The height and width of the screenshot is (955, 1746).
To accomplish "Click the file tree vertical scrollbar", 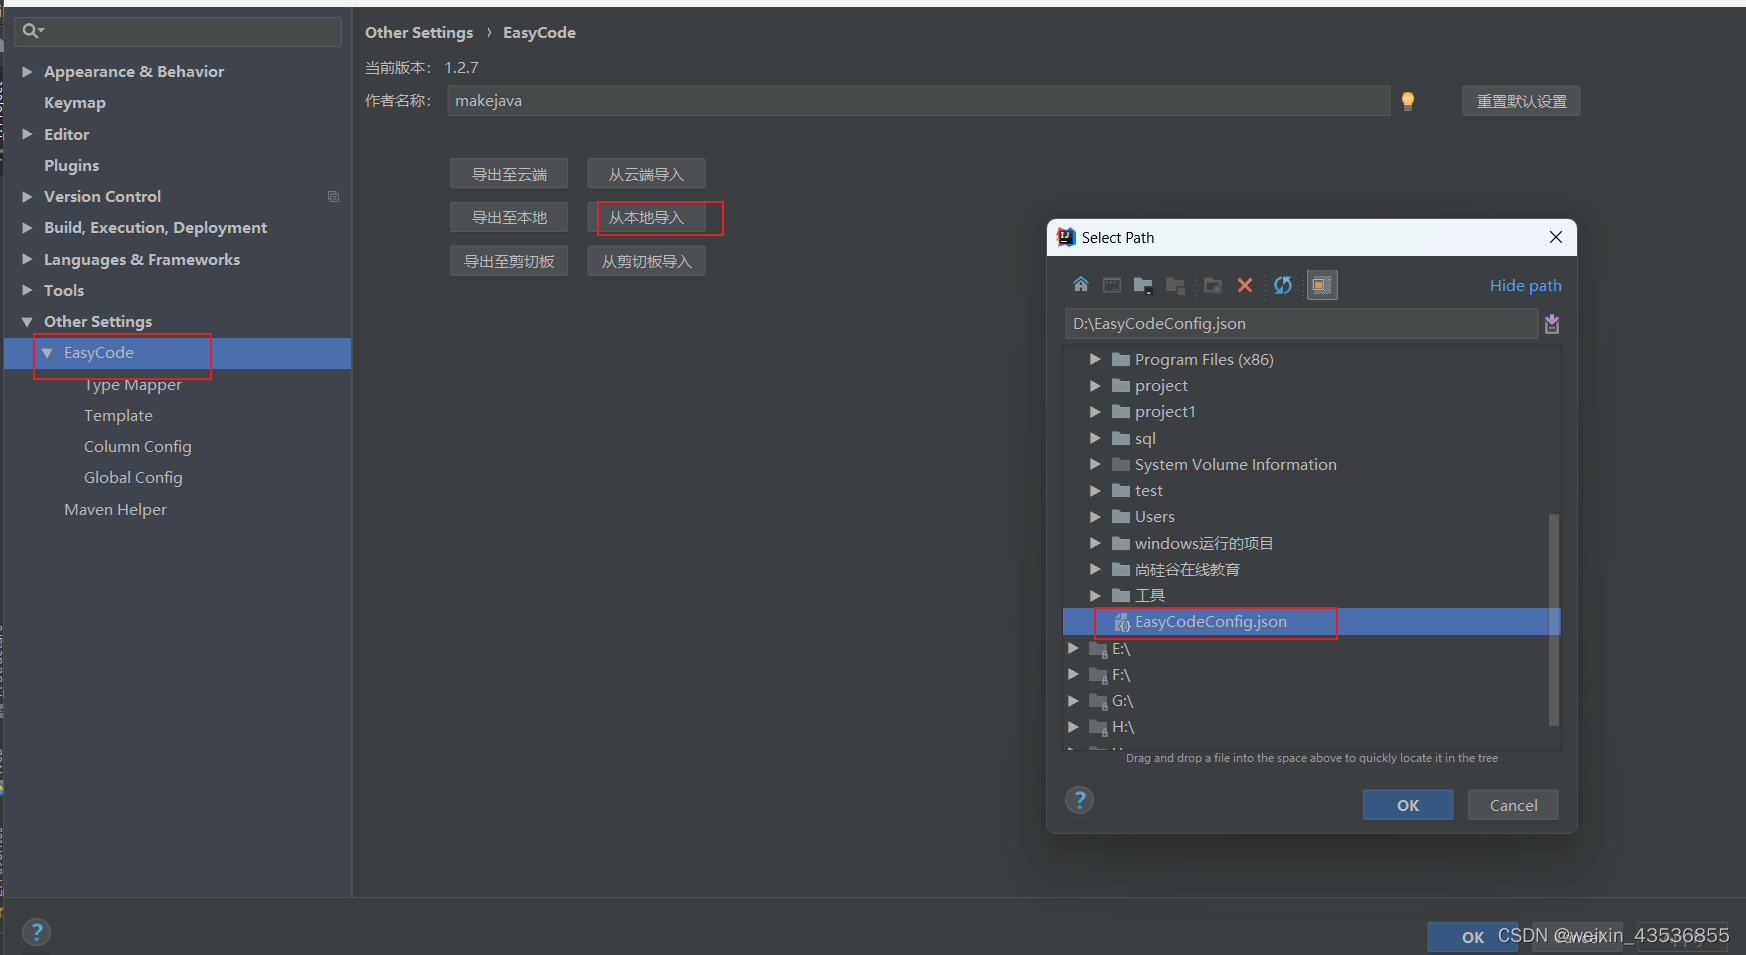I will (1553, 620).
